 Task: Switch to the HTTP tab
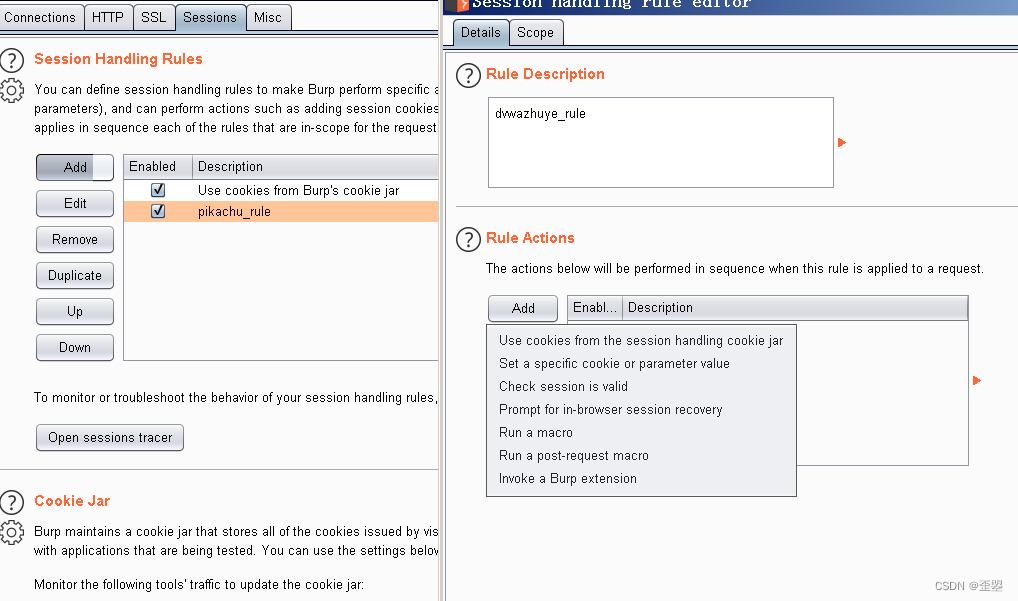[108, 18]
